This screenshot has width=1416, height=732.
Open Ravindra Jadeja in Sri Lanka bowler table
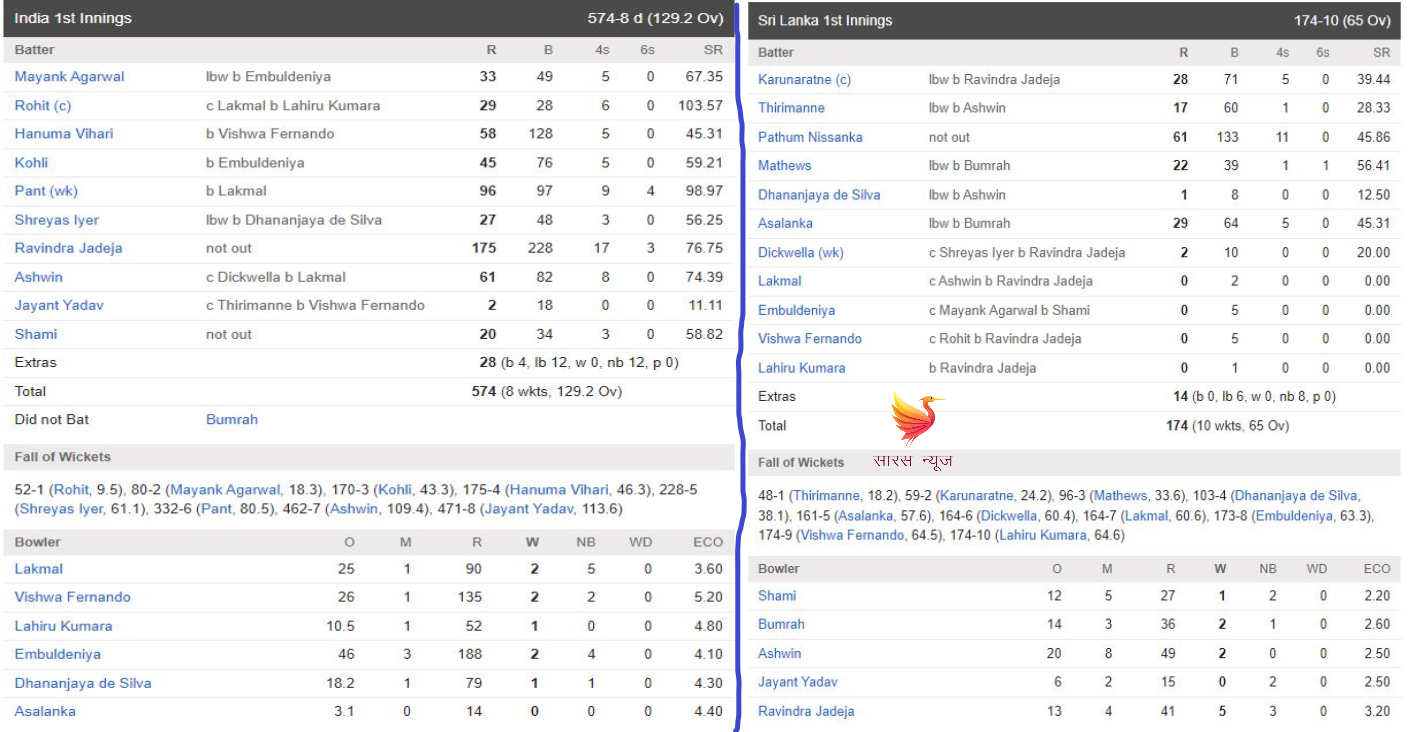[806, 711]
